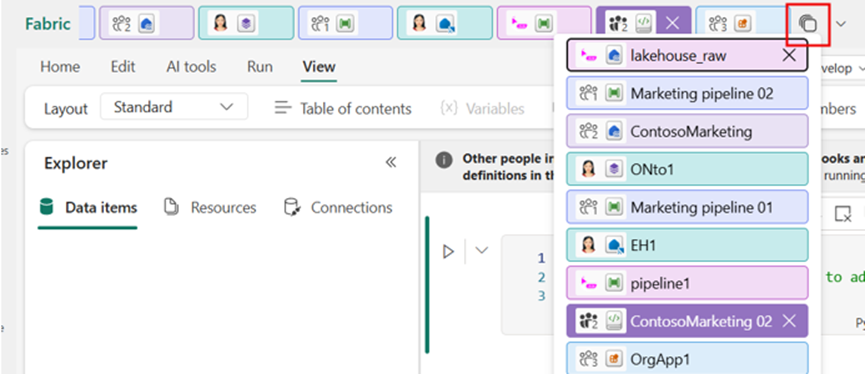Select pipeline1 in the open tabs list
Screen dimensions: 865x374
[687, 284]
